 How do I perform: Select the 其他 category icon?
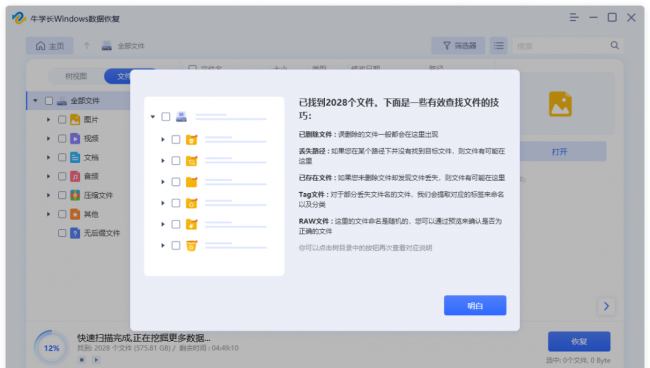click(x=75, y=214)
